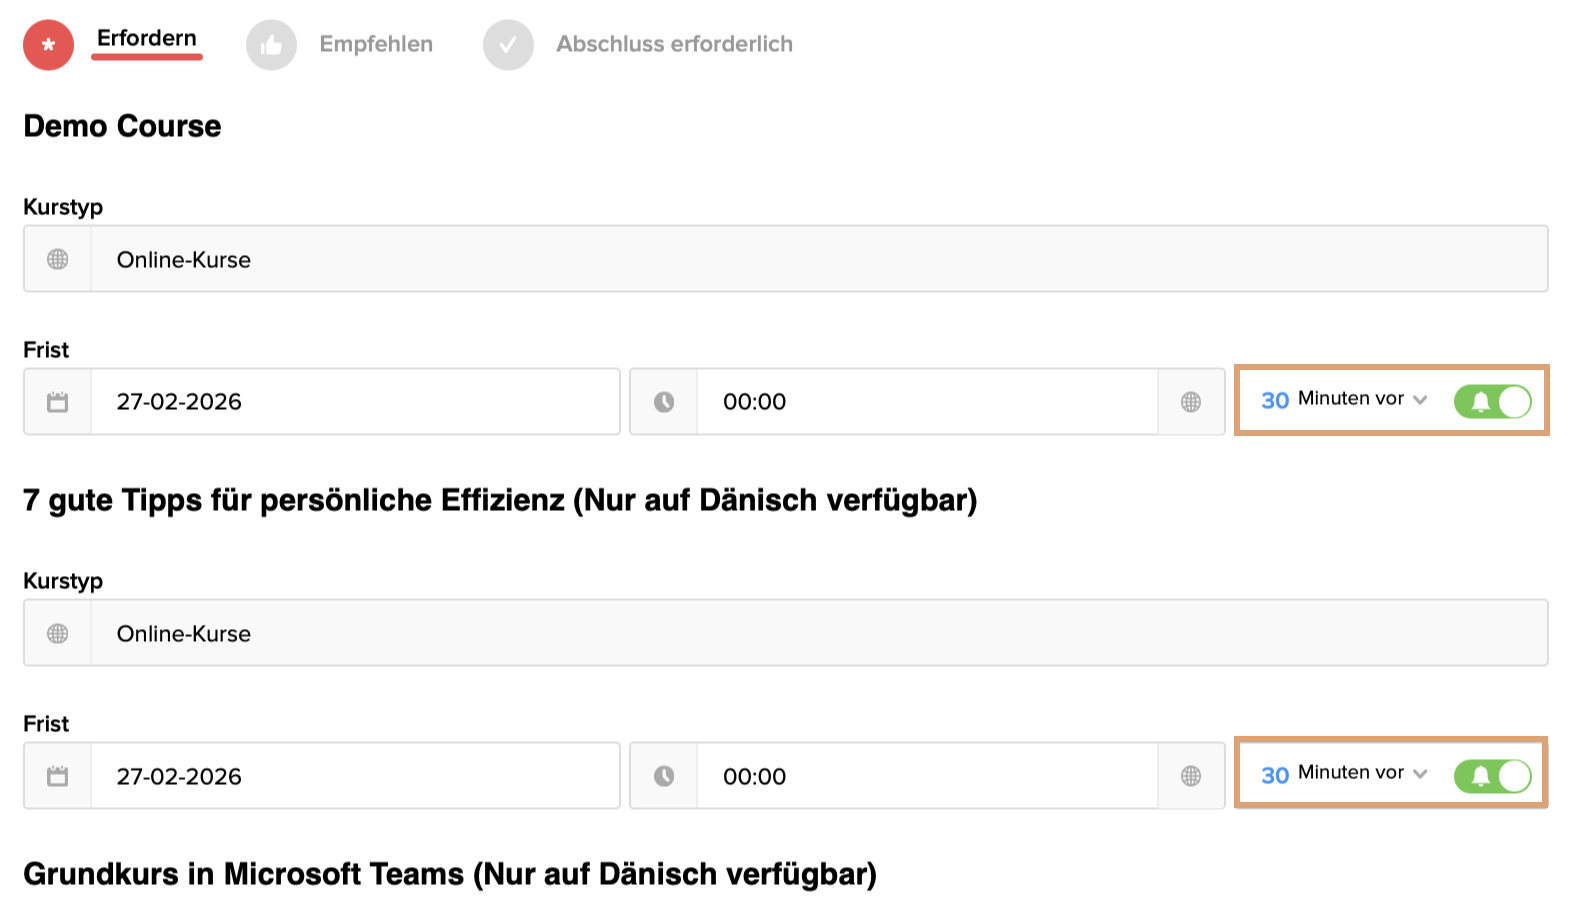This screenshot has height=922, width=1590.
Task: Select the Erfordern tab label
Action: 147,38
